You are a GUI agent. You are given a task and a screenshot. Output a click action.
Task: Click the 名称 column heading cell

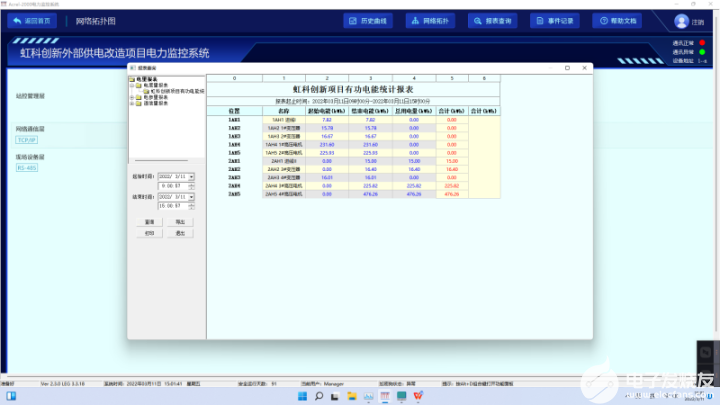pos(284,111)
